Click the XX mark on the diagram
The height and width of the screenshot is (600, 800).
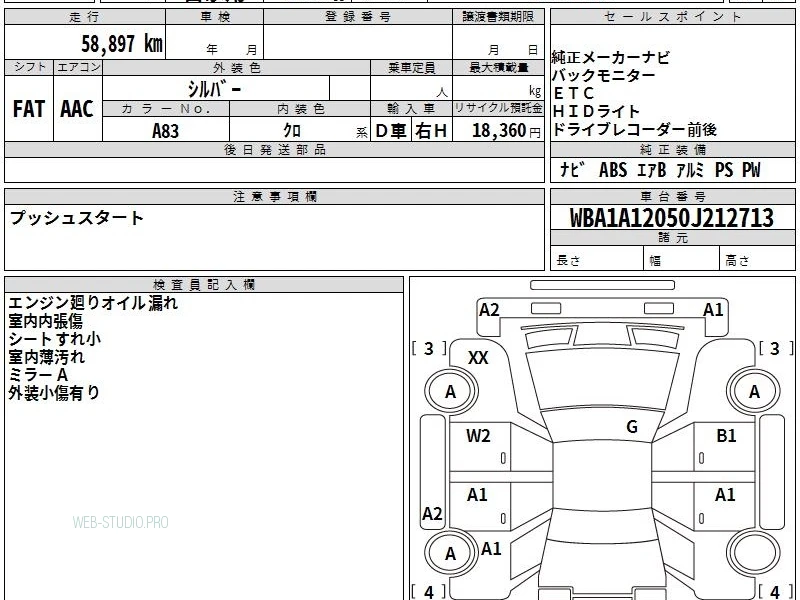(x=478, y=358)
